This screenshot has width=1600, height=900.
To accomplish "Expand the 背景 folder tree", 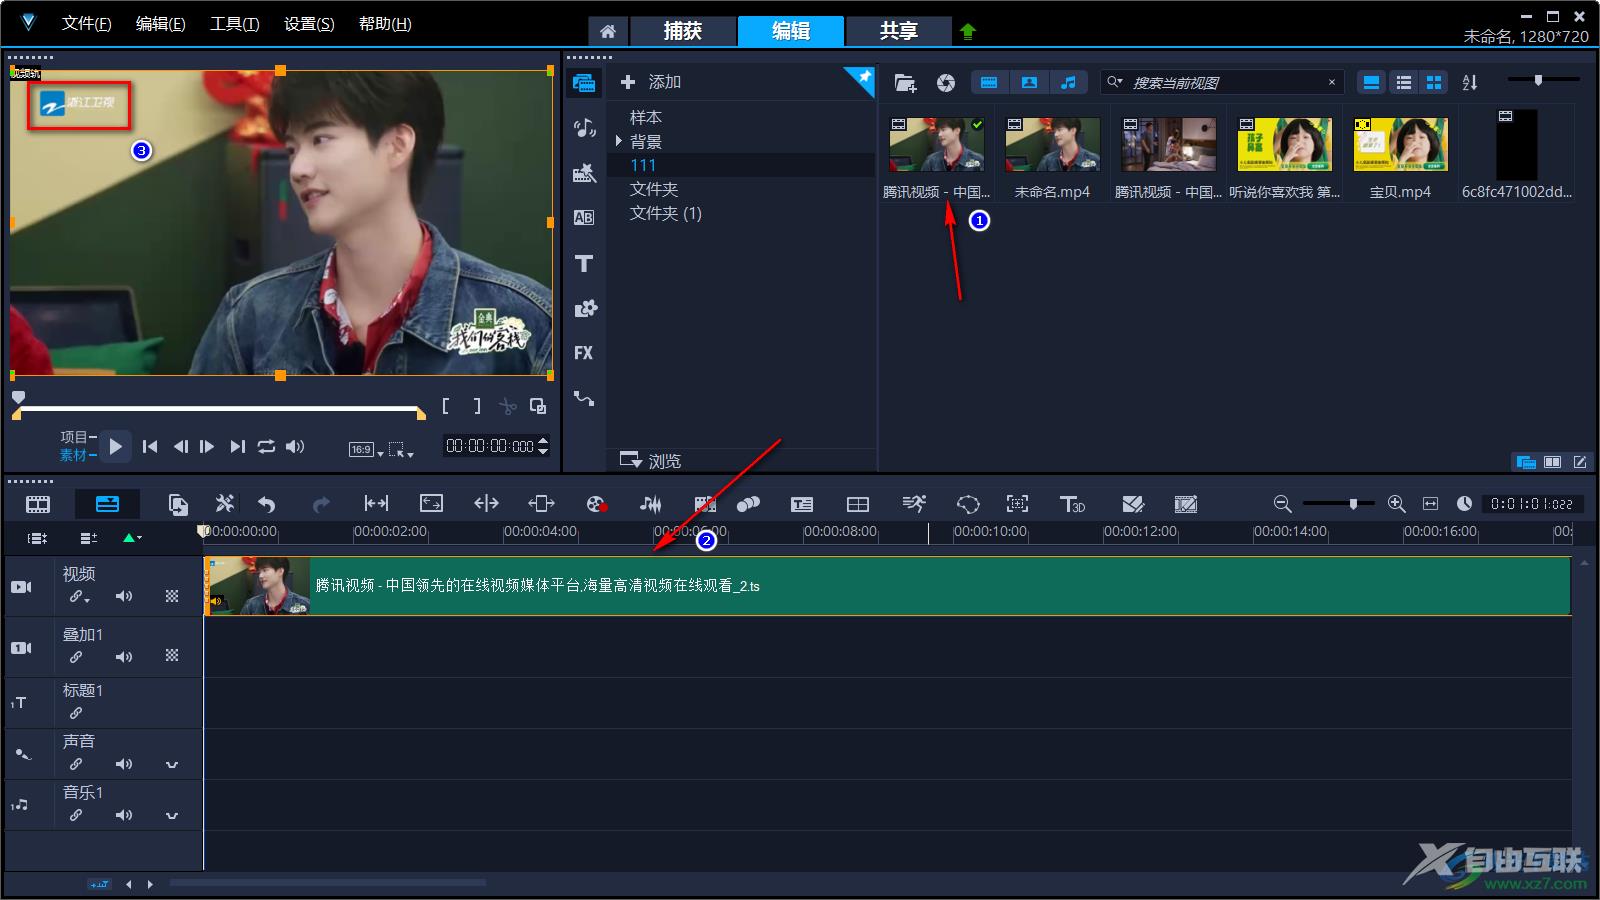I will (x=619, y=141).
